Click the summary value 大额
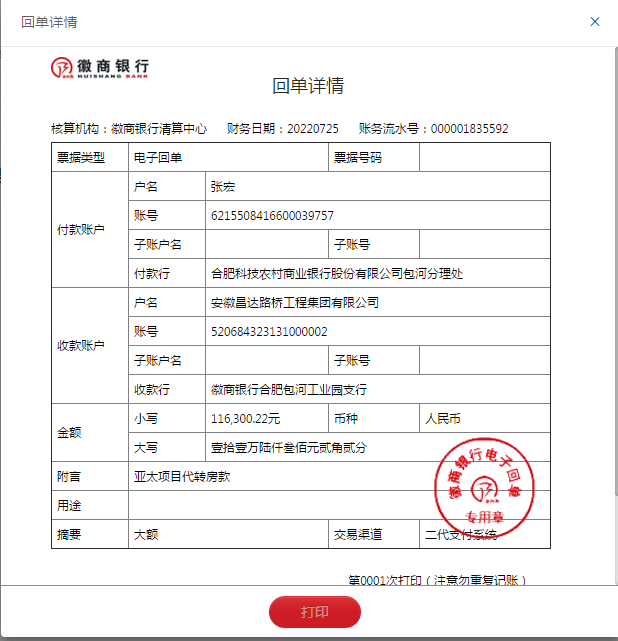 coord(146,535)
